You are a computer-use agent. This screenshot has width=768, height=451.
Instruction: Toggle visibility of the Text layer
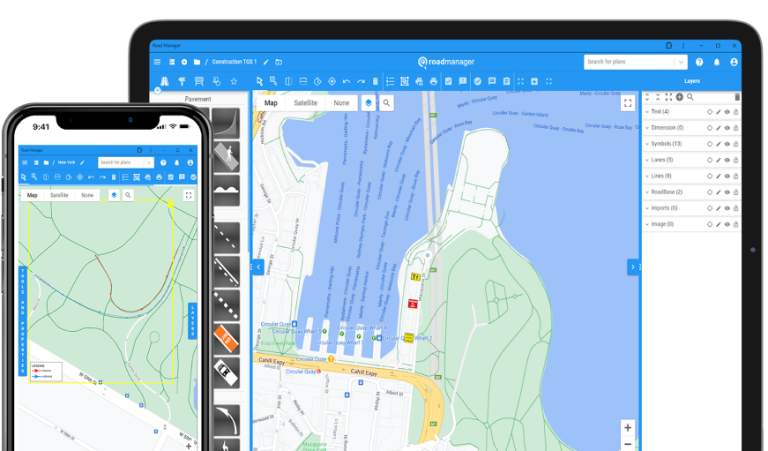click(727, 112)
